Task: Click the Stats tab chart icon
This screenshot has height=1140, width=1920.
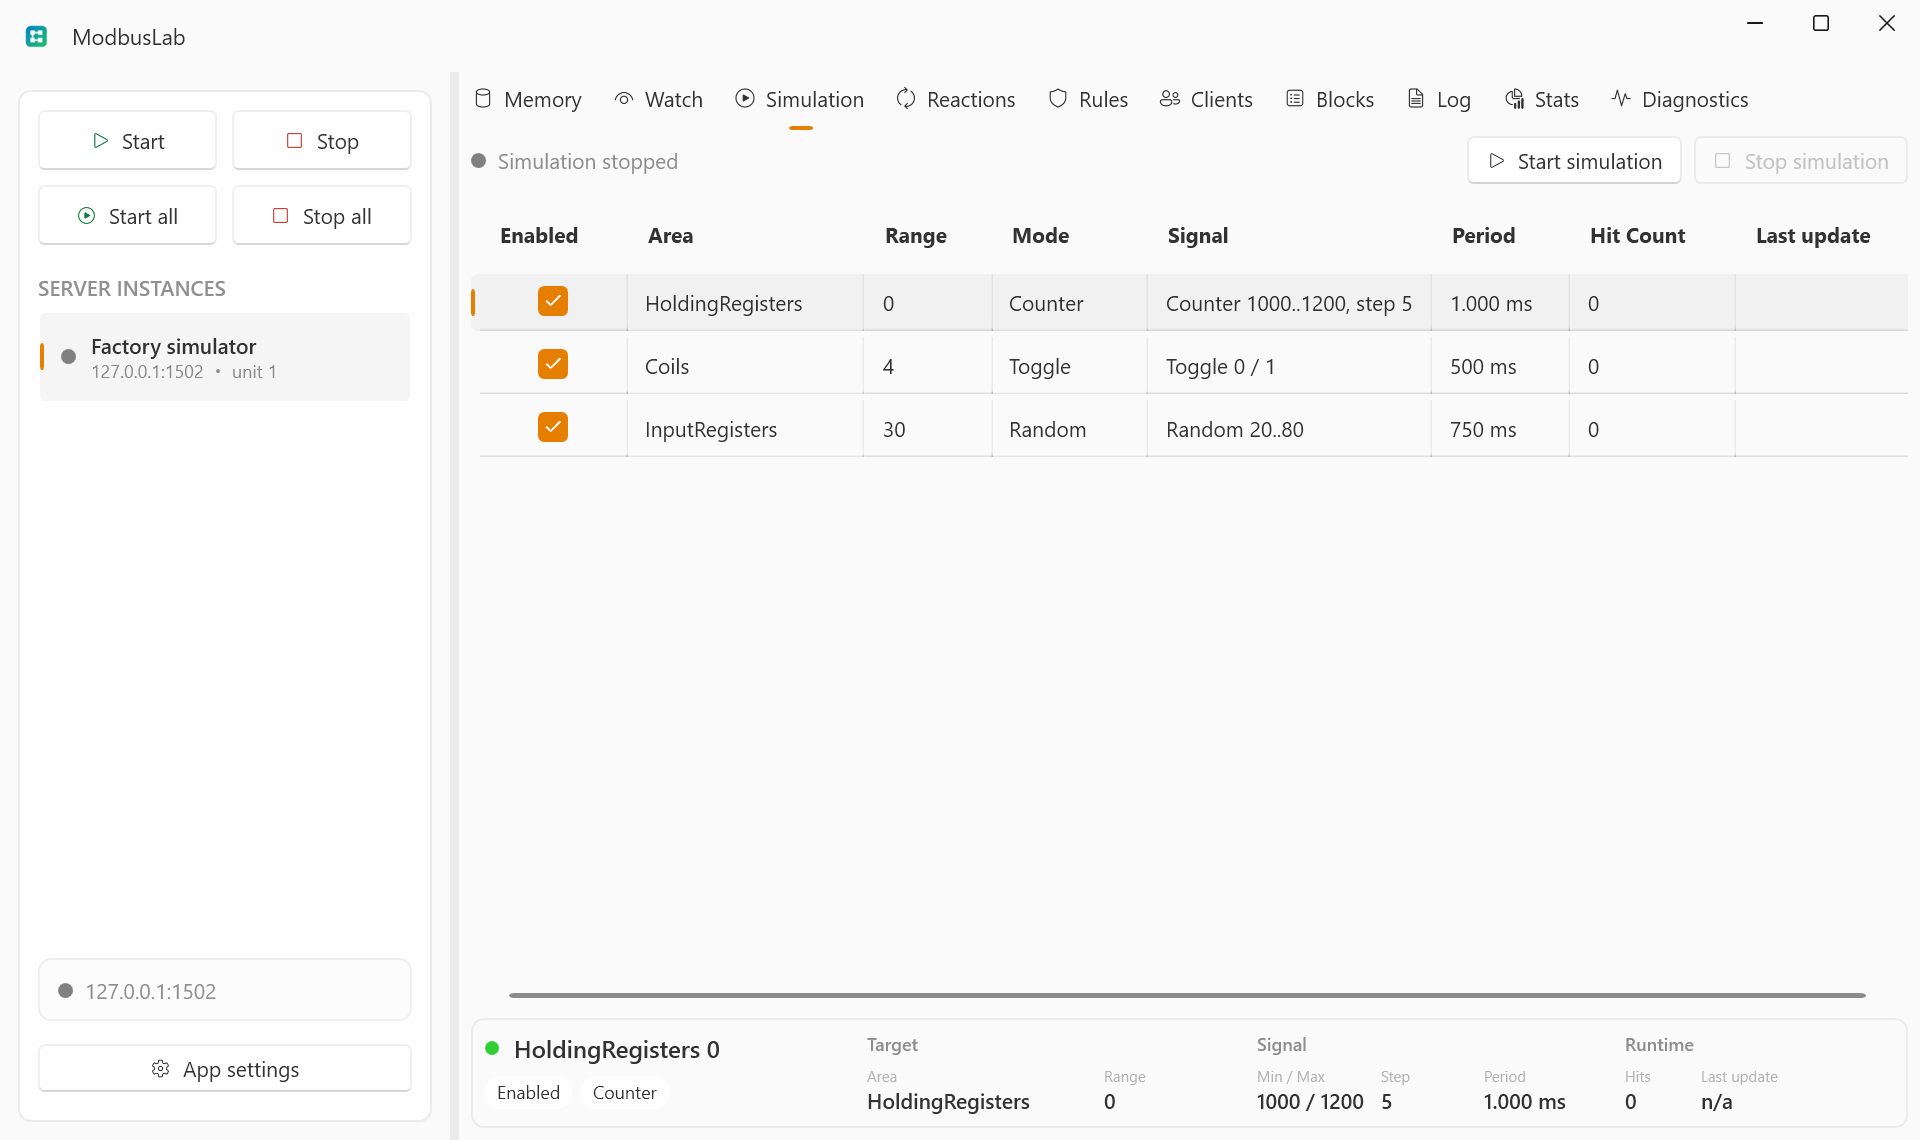Action: 1515,99
